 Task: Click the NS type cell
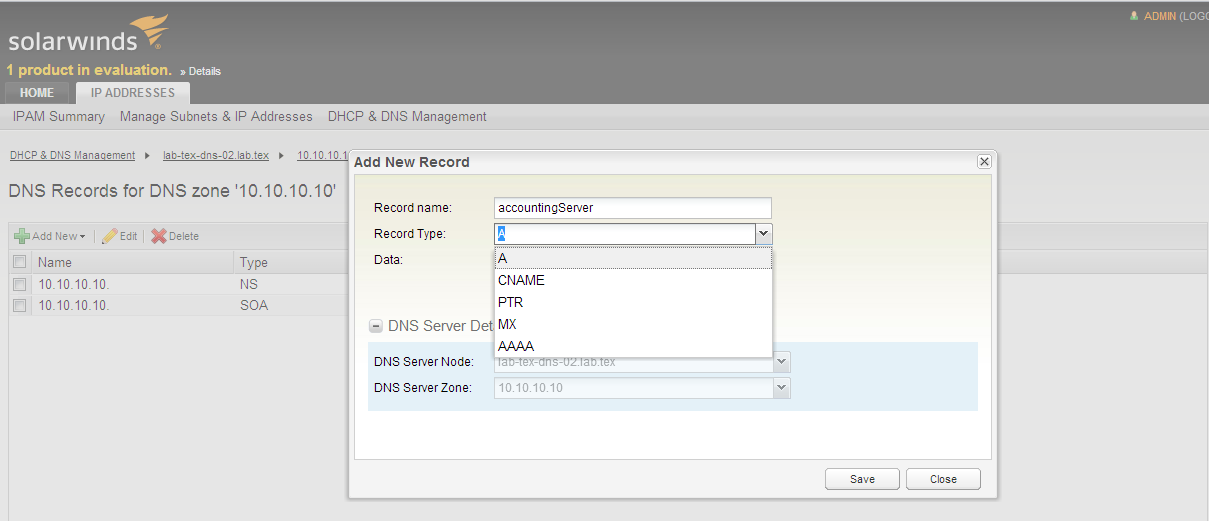(x=249, y=284)
